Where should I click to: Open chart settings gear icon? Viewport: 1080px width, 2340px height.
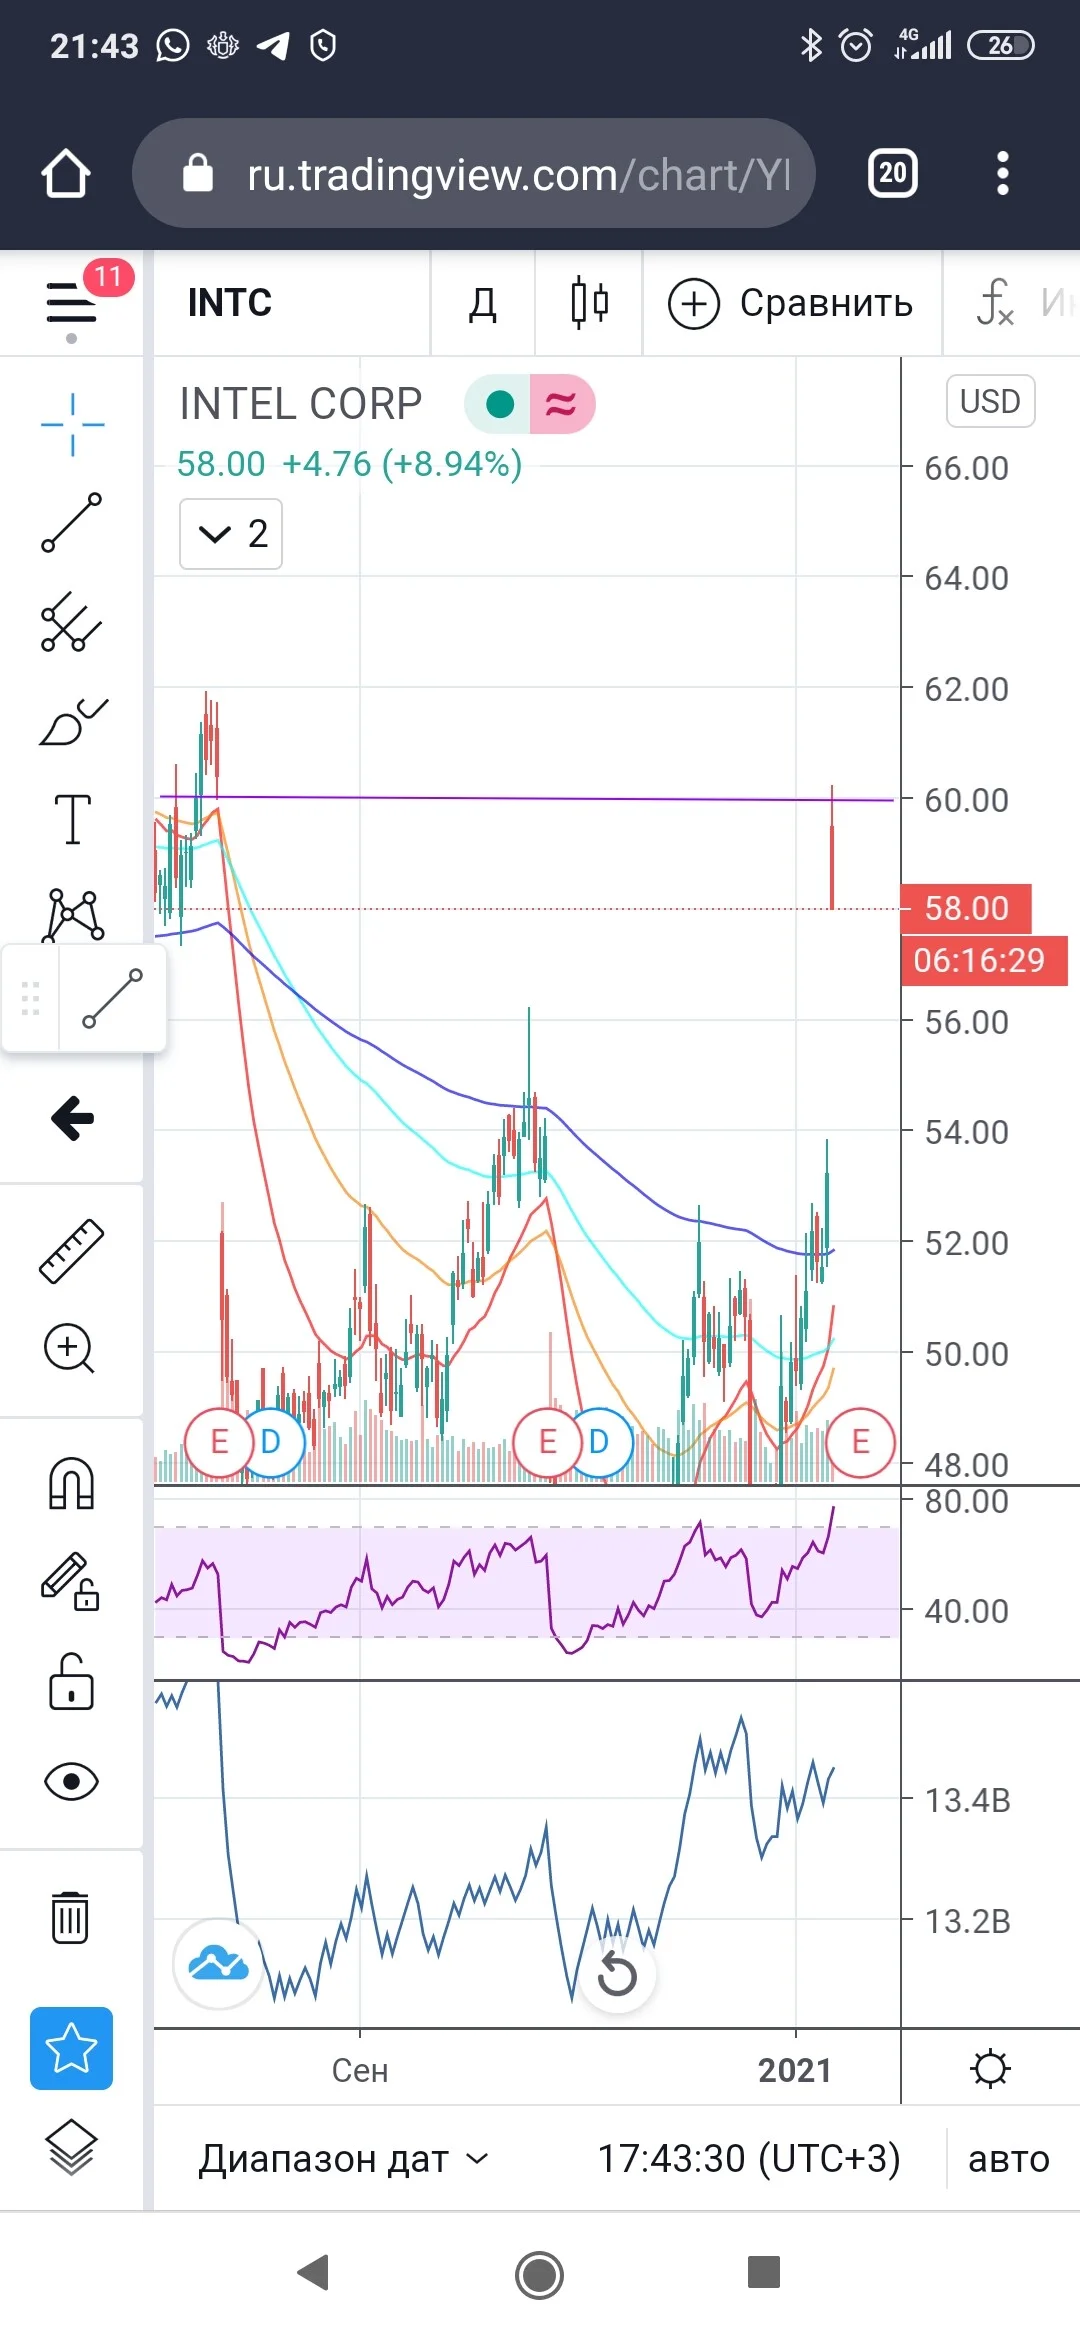(x=990, y=2068)
